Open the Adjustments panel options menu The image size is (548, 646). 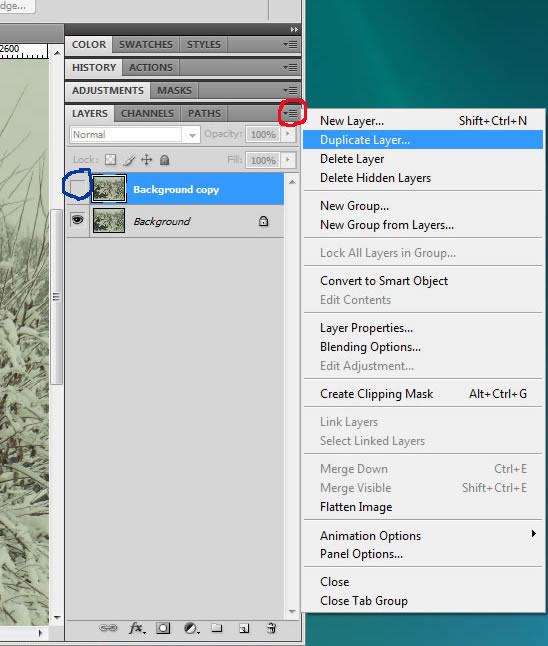[x=290, y=90]
